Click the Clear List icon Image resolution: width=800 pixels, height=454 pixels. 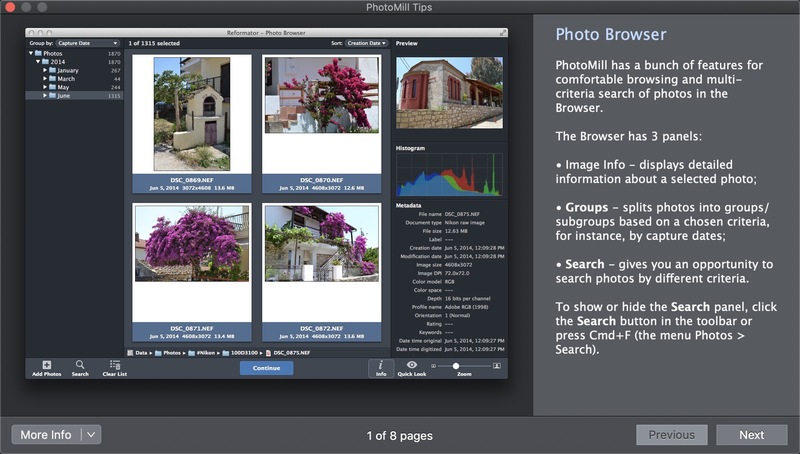(x=115, y=365)
